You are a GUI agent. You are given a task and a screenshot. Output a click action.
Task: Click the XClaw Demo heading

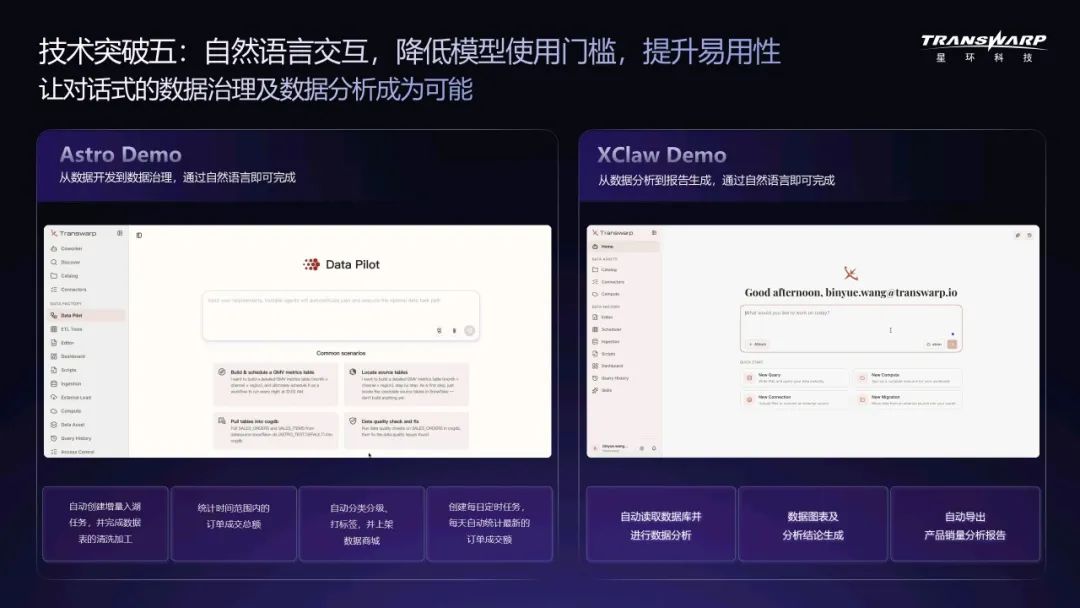[661, 155]
